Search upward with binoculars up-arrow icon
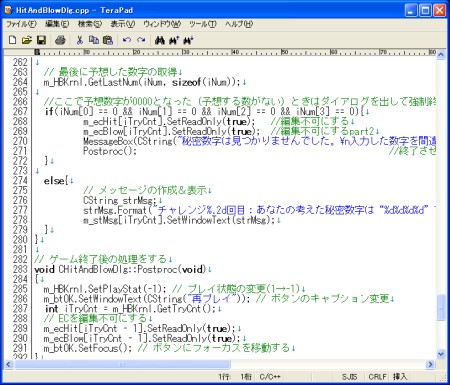Viewport: 450px width, 385px height. [174, 40]
